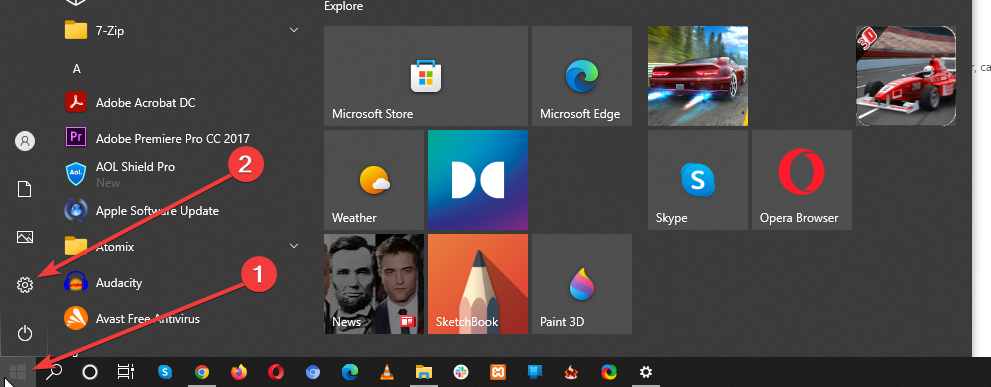Open Firefox from the taskbar
The image size is (991, 387).
239,372
